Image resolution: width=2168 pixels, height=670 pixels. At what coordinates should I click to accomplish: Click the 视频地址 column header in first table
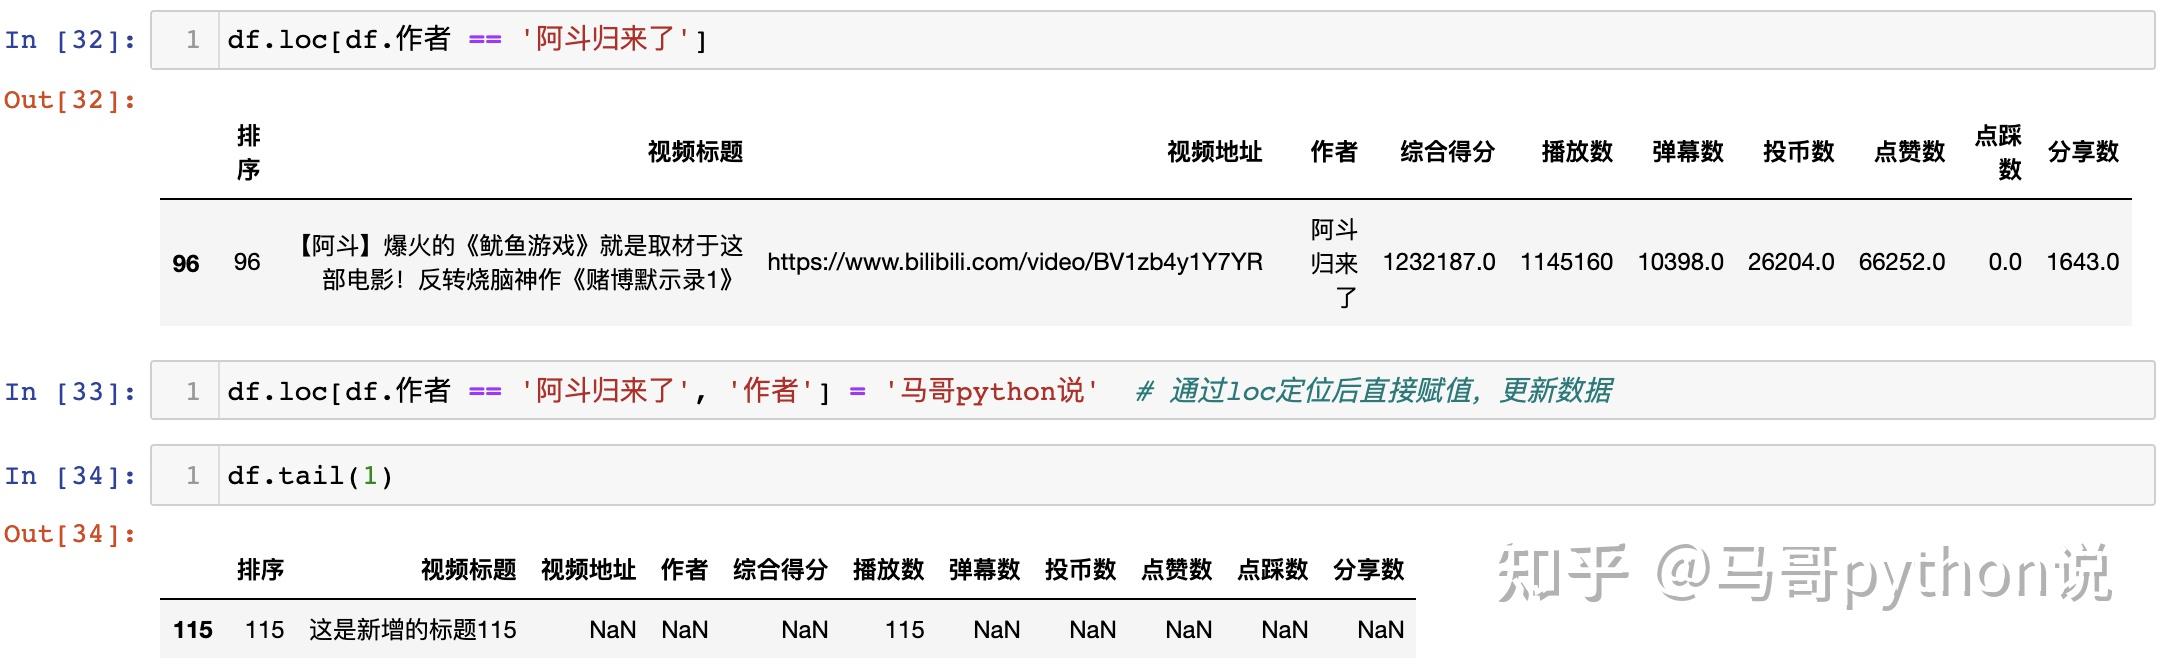pyautogui.click(x=1214, y=152)
